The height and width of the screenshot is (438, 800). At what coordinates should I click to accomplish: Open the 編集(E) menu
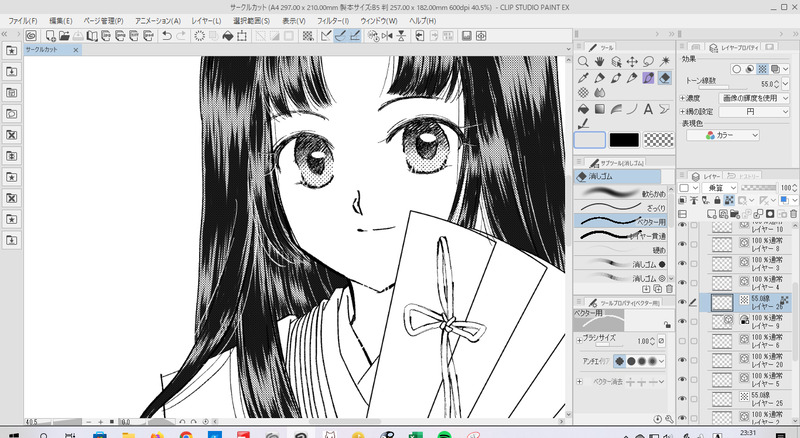pyautogui.click(x=61, y=21)
